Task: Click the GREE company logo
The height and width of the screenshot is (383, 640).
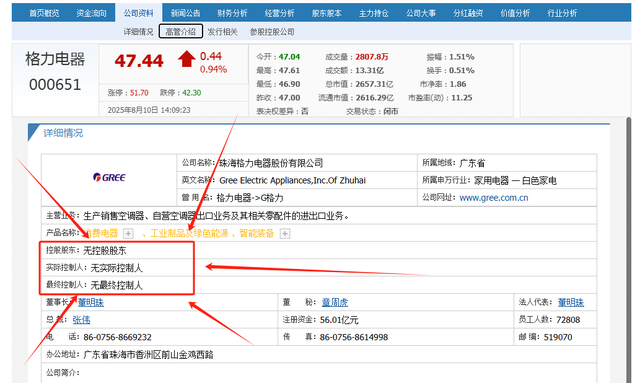Action: (x=109, y=177)
